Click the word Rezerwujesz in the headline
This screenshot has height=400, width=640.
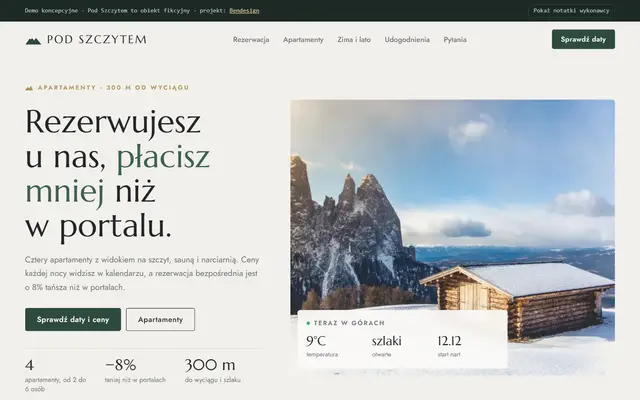113,122
